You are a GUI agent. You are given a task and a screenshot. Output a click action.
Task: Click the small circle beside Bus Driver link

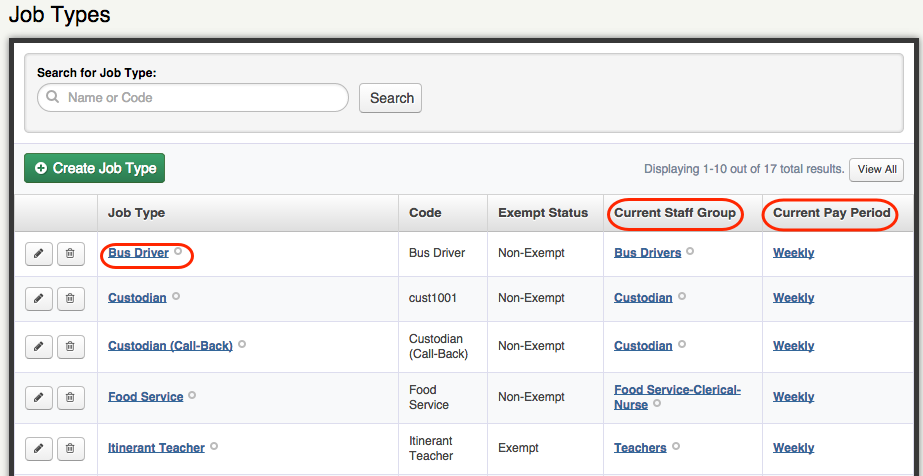coord(178,251)
